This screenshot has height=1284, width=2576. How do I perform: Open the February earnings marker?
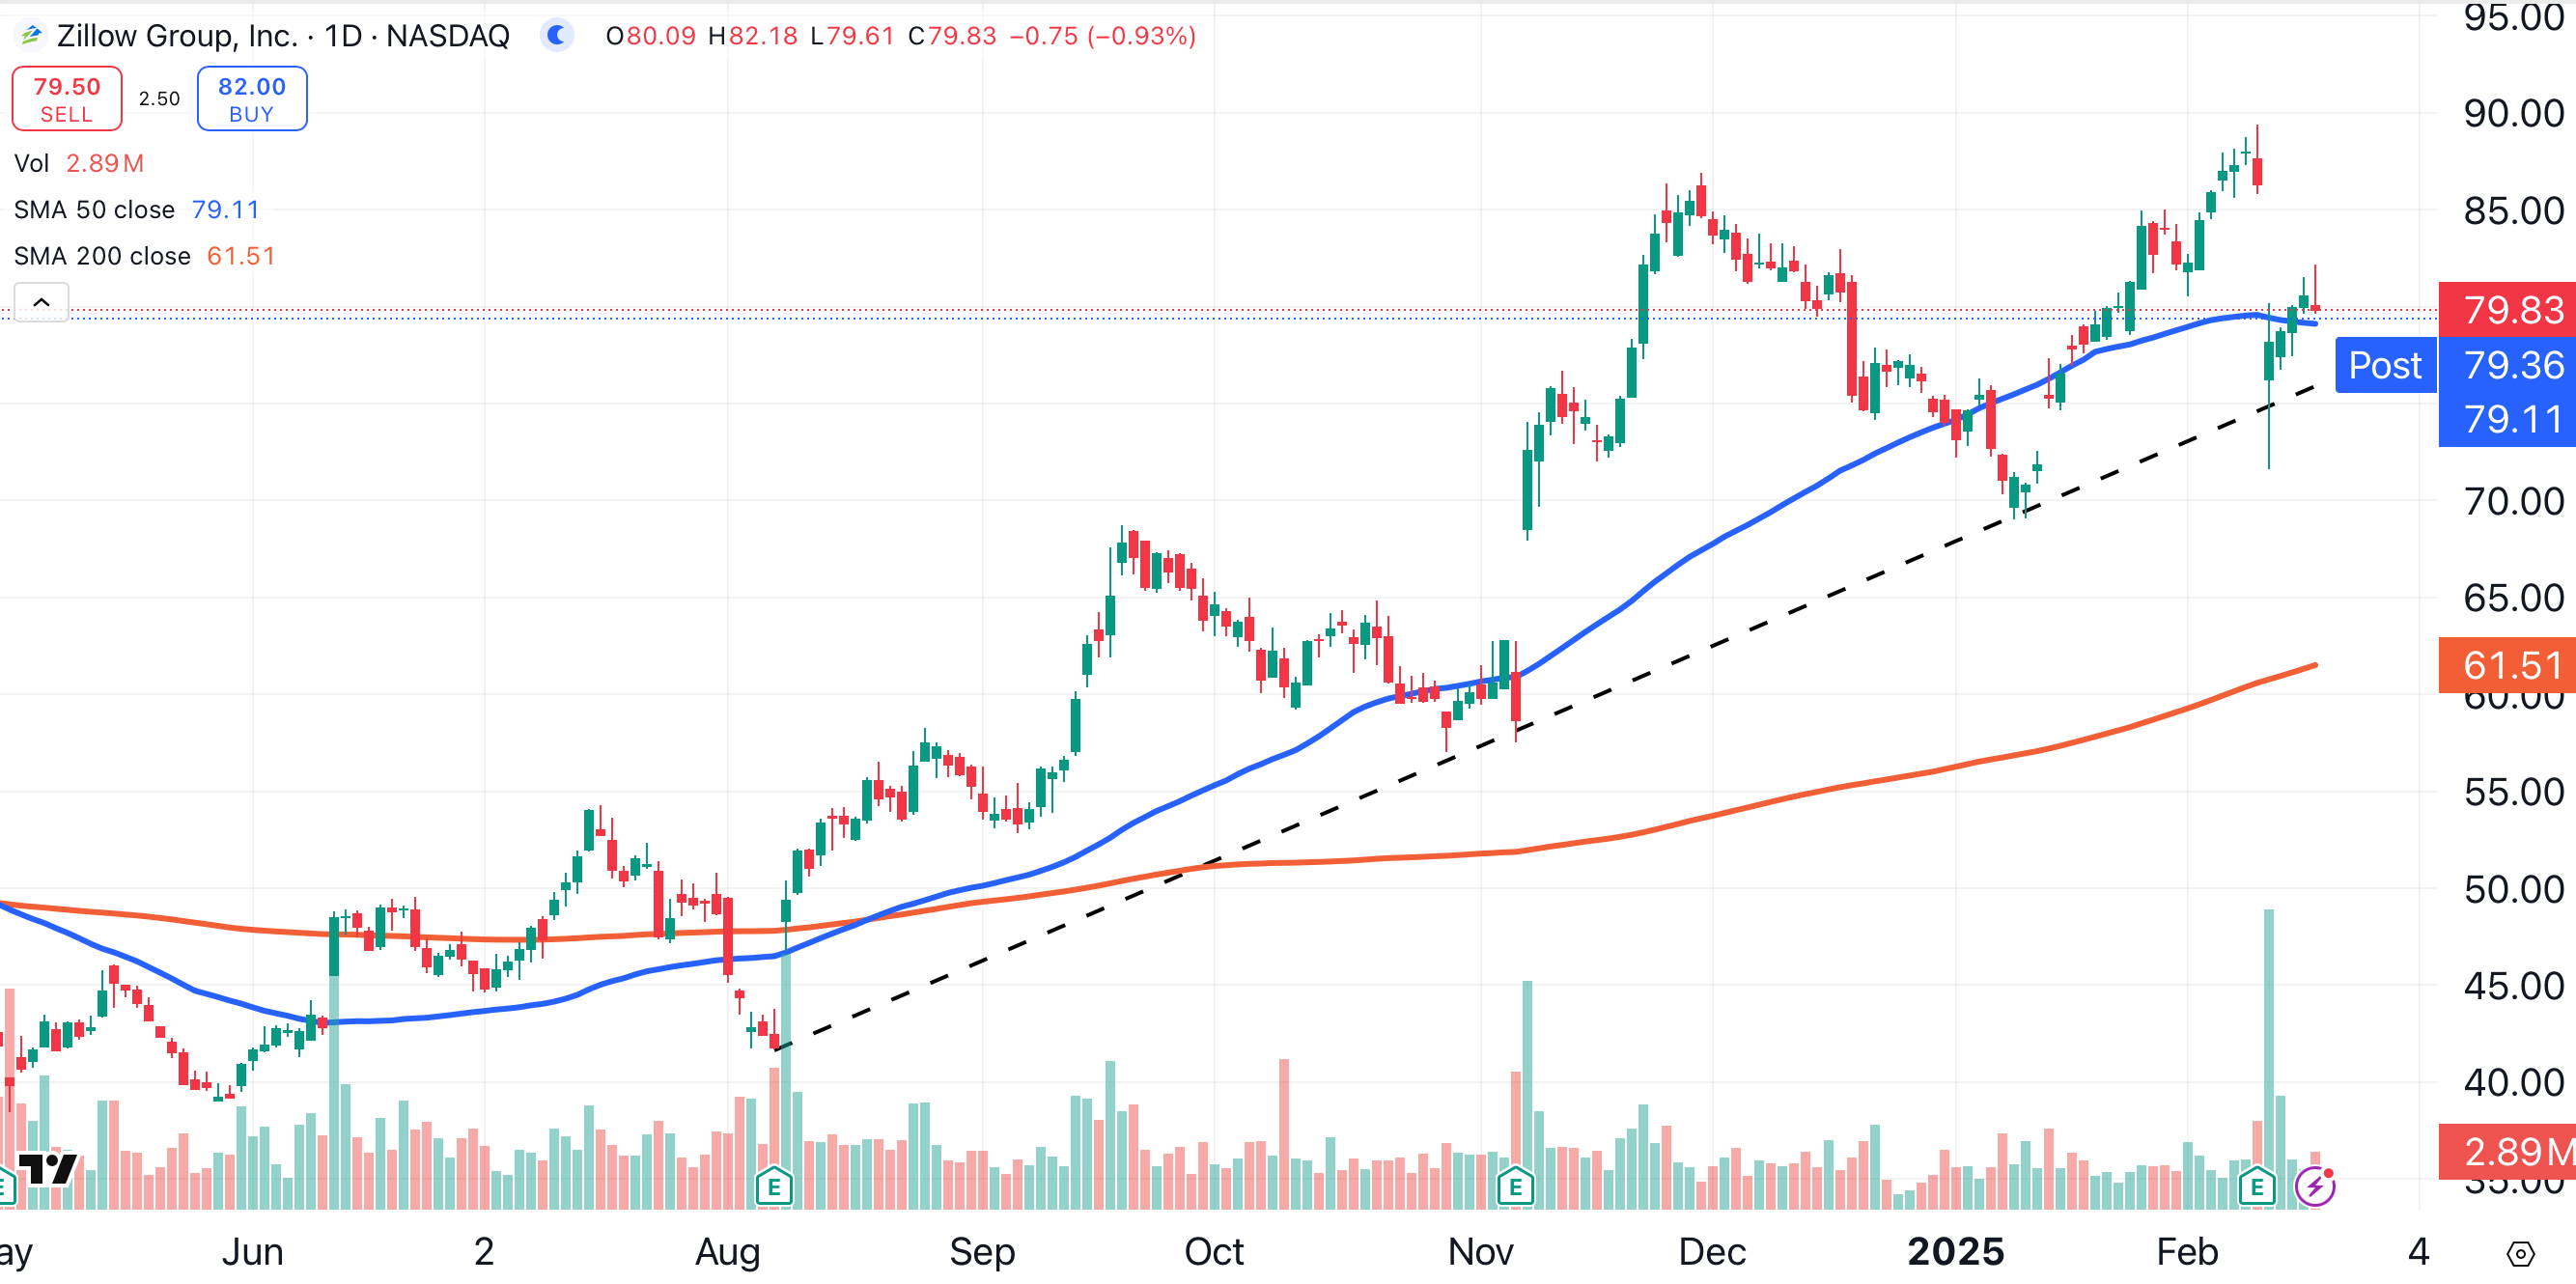click(x=2257, y=1187)
